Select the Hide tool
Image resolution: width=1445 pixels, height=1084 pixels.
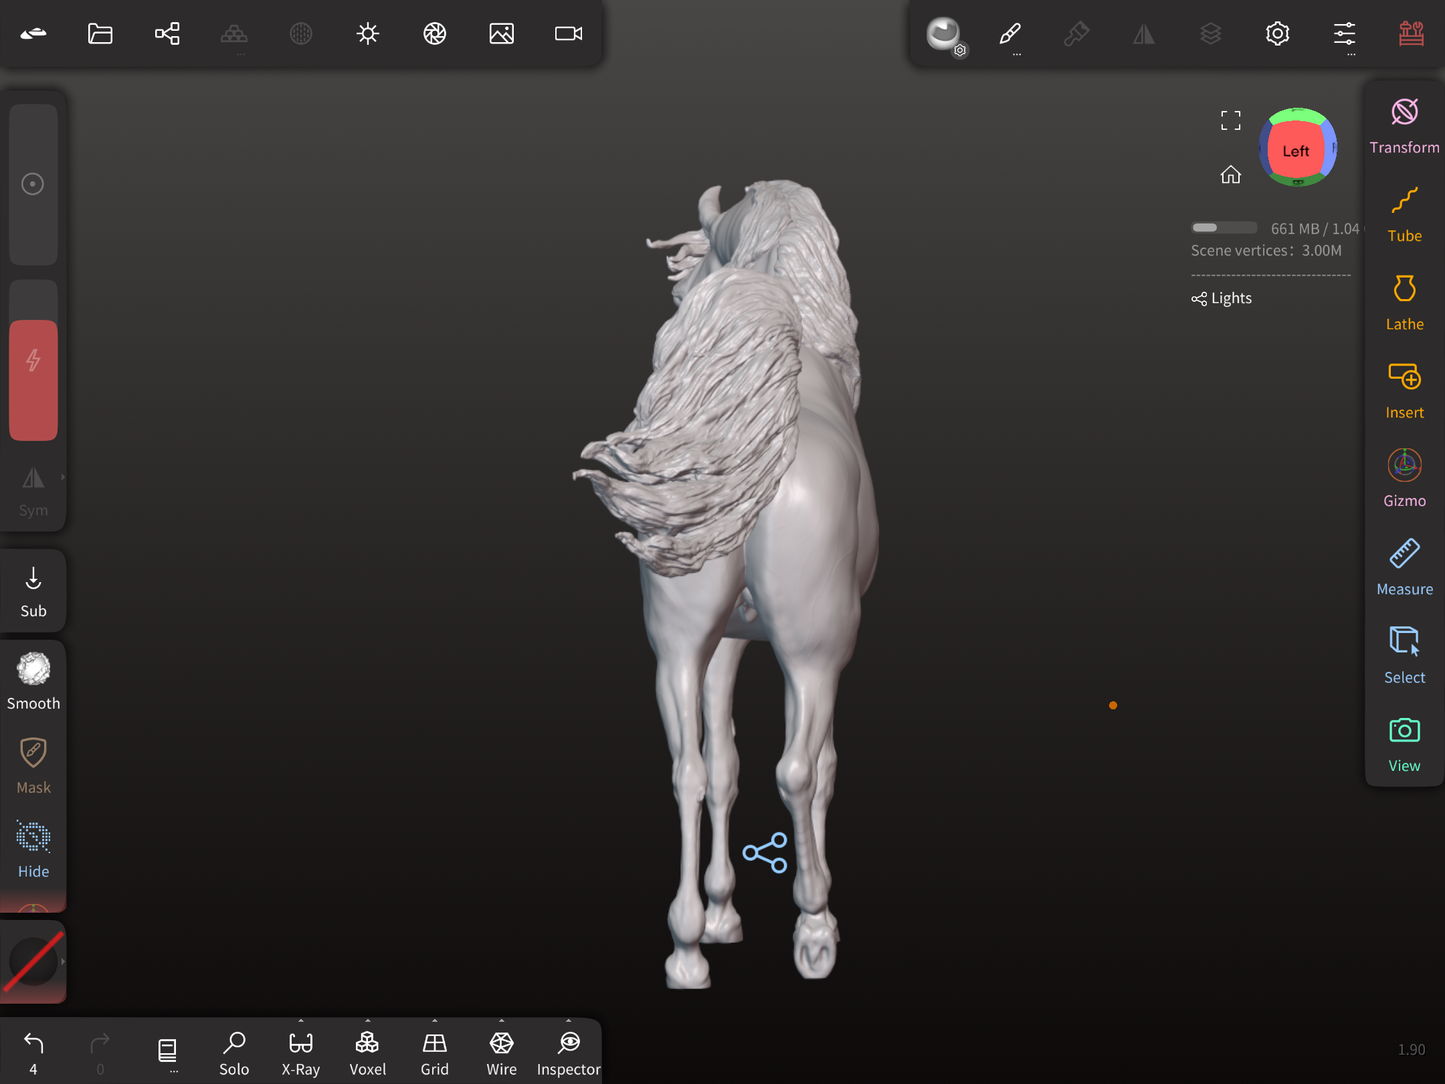[x=33, y=849]
